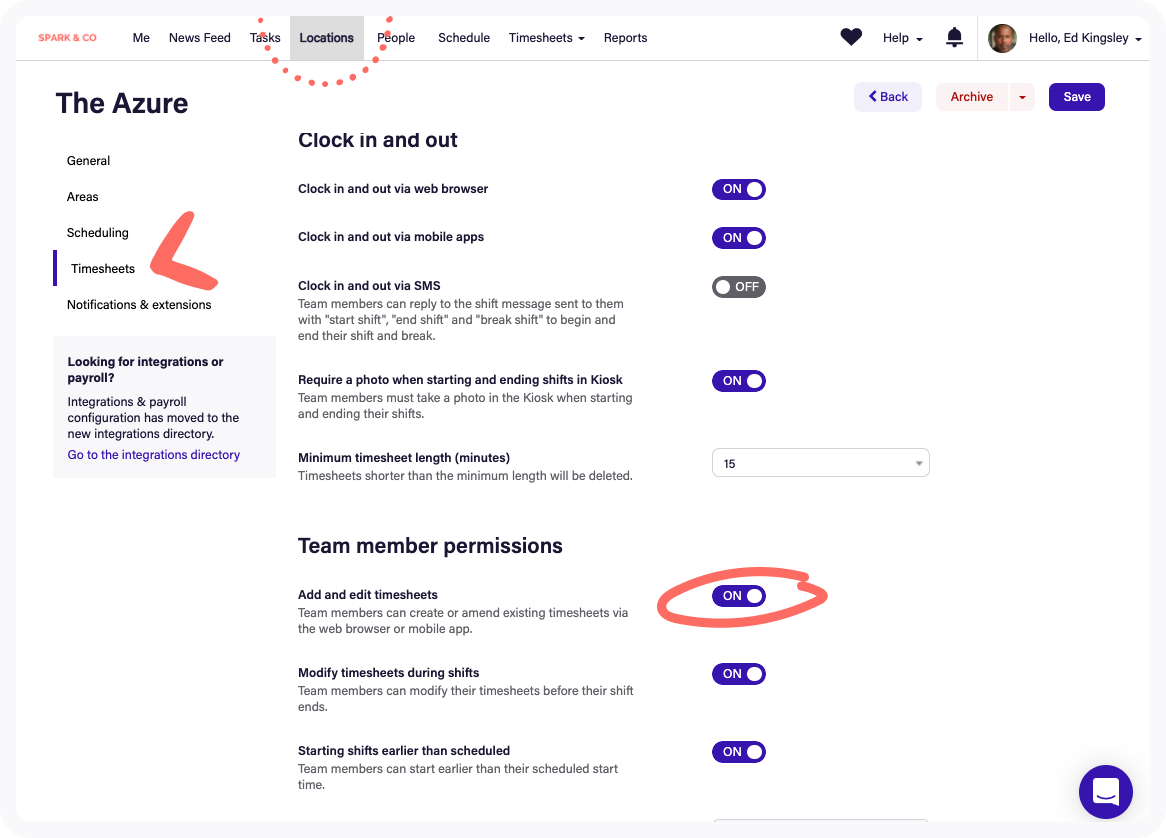Go to the Schedule menu item
1166x838 pixels.
tap(464, 38)
